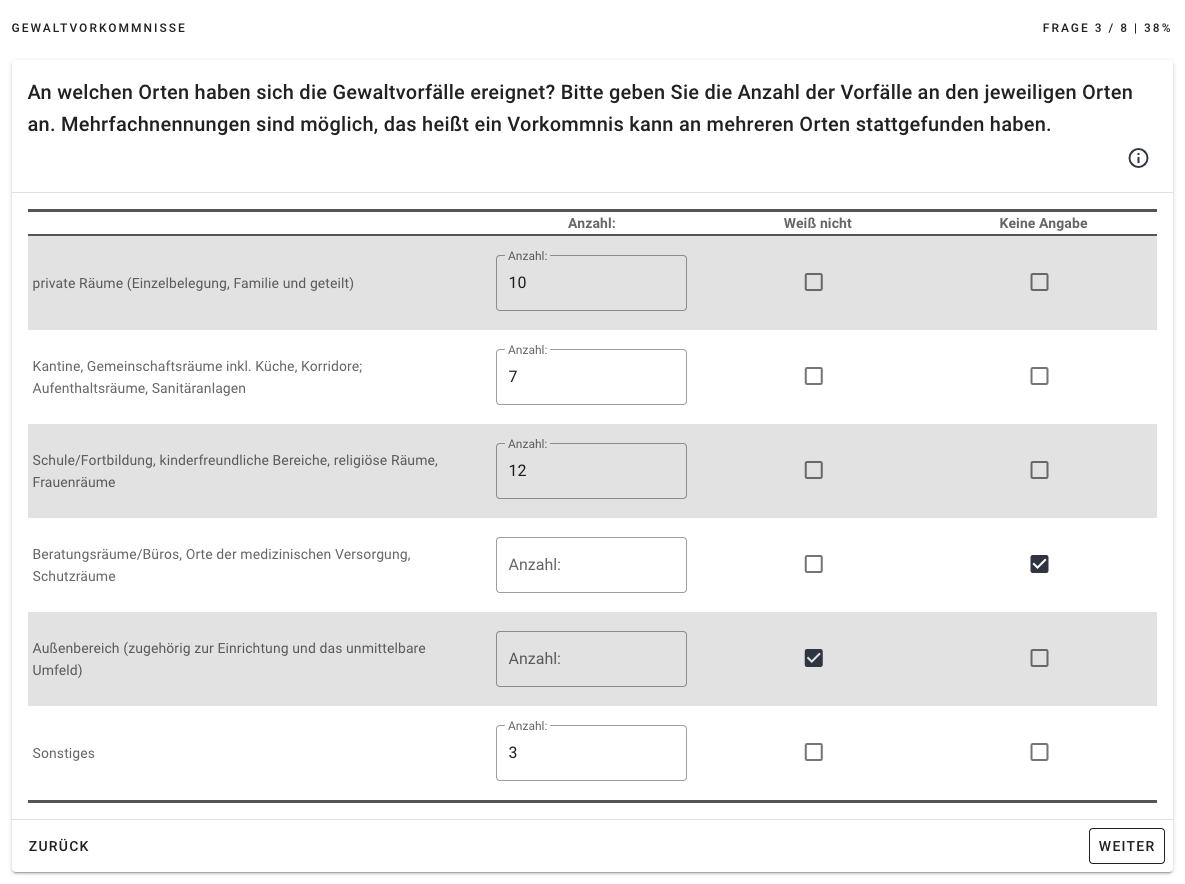Check 'Keine Angabe' for private Räume
Screen dimensions: 1185x884
1039,282
